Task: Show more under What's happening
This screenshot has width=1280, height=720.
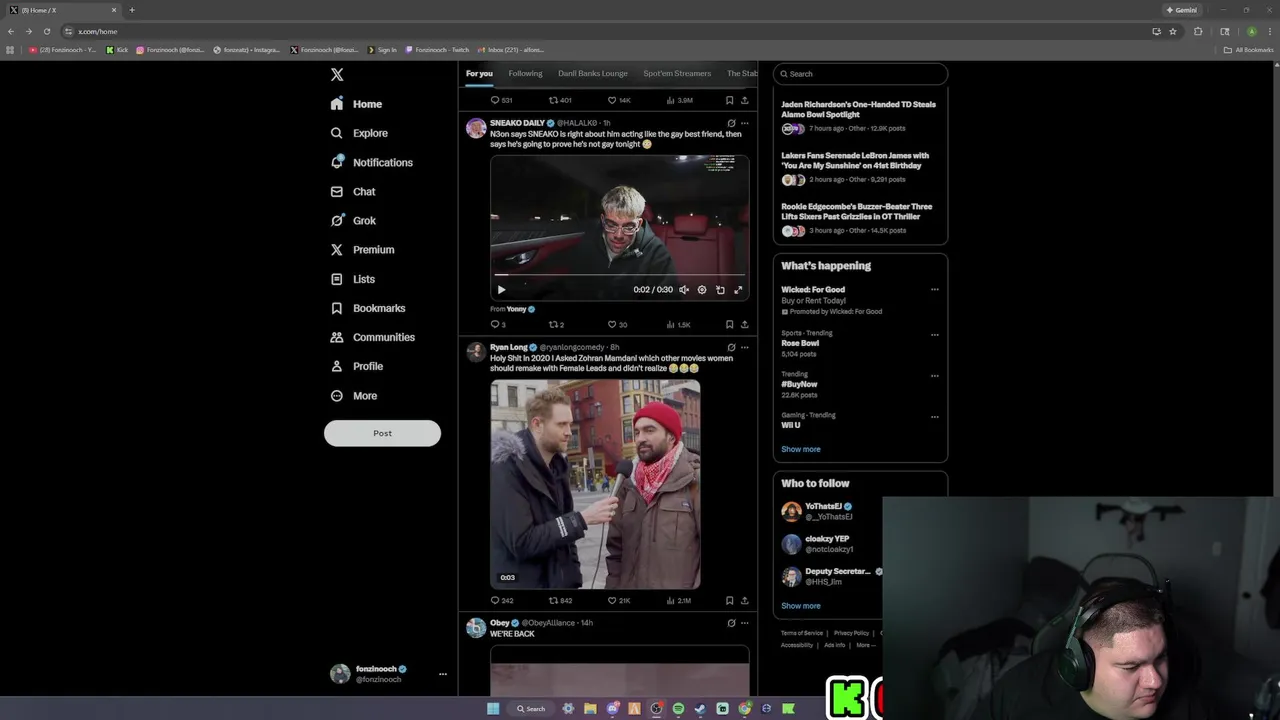Action: [800, 449]
